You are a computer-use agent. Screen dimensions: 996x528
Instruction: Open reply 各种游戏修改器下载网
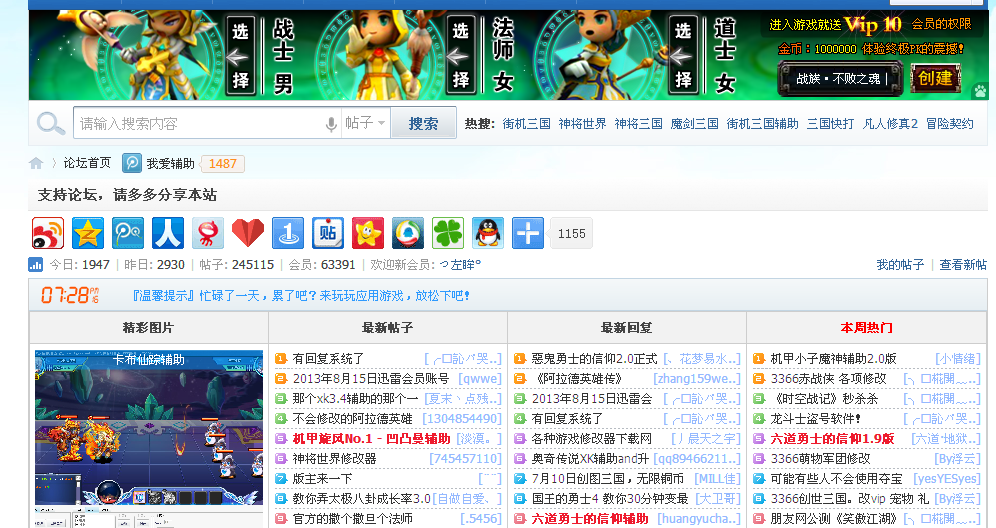click(591, 439)
